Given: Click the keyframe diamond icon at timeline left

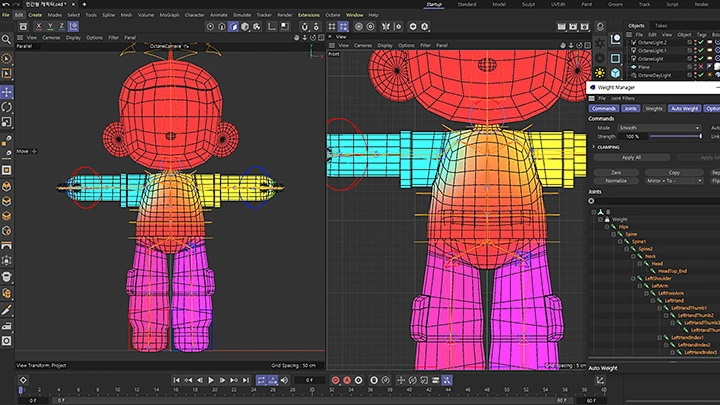Looking at the screenshot, I should 23,380.
